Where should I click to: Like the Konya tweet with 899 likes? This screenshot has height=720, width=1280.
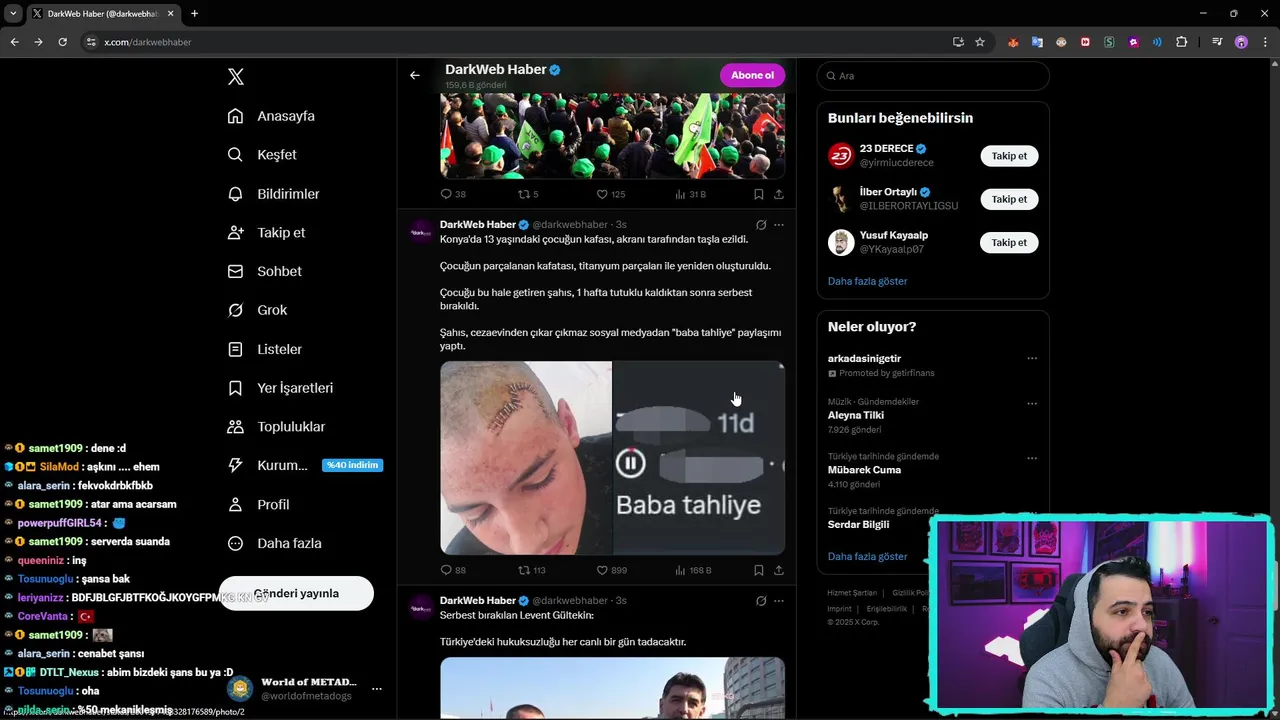tap(611, 570)
